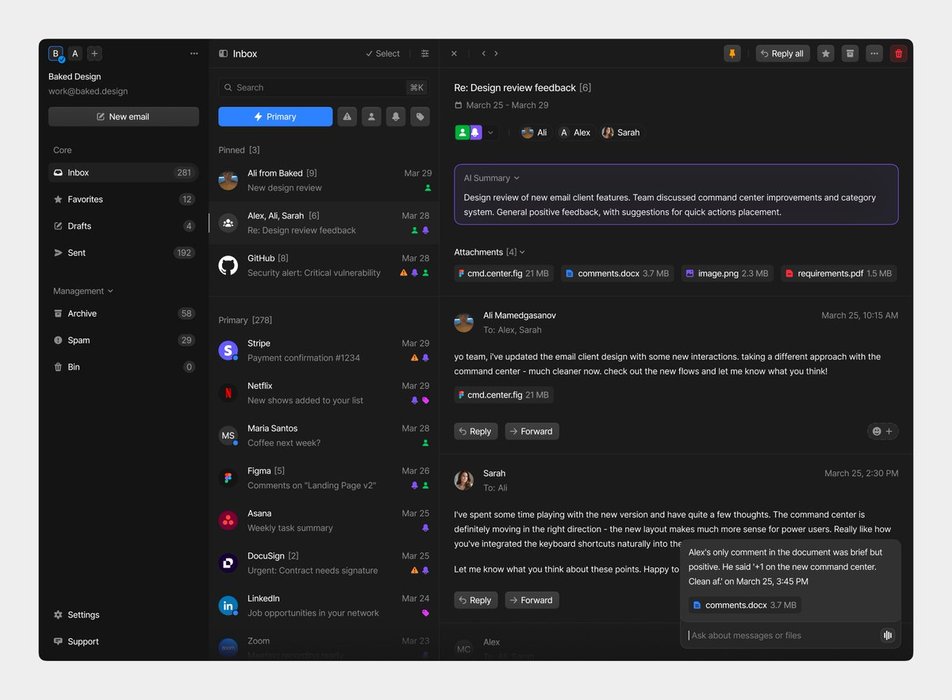
Task: Open the Bin folder
Action: [x=123, y=367]
